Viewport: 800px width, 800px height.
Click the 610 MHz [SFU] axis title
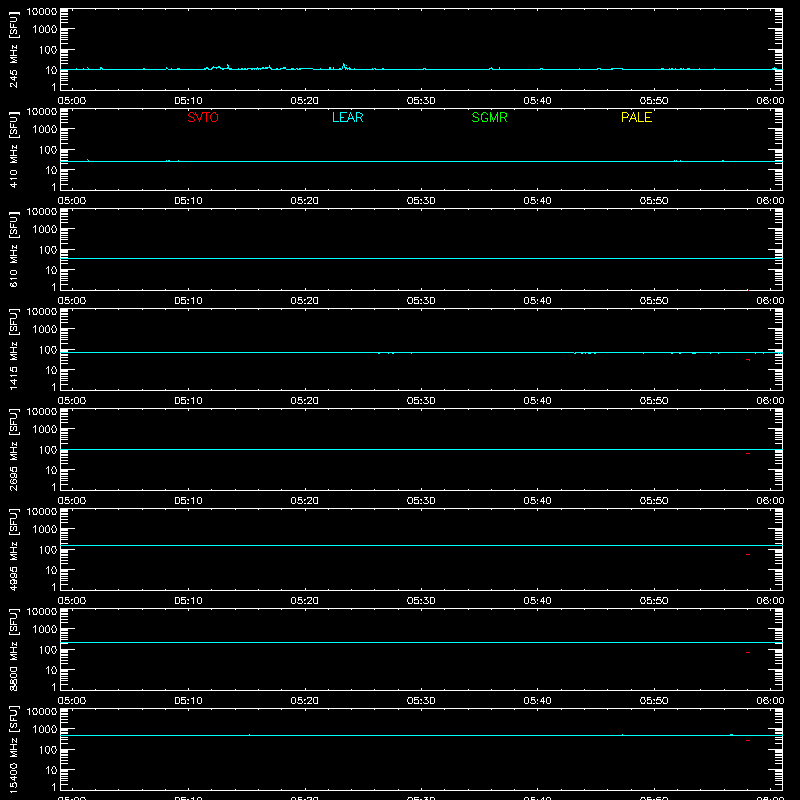14,249
